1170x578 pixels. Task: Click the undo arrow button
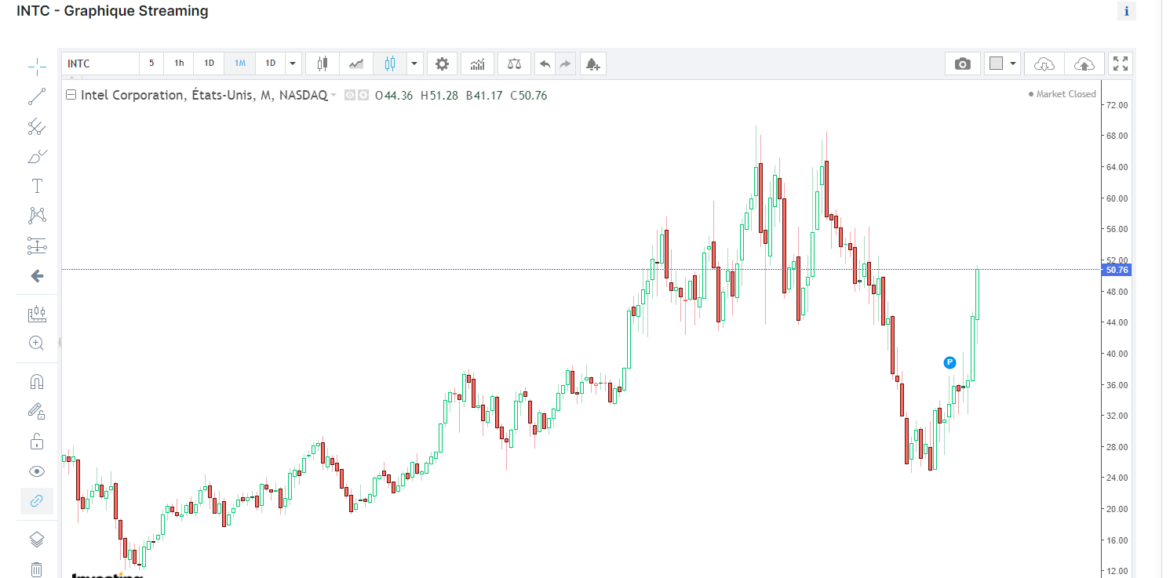tap(544, 64)
